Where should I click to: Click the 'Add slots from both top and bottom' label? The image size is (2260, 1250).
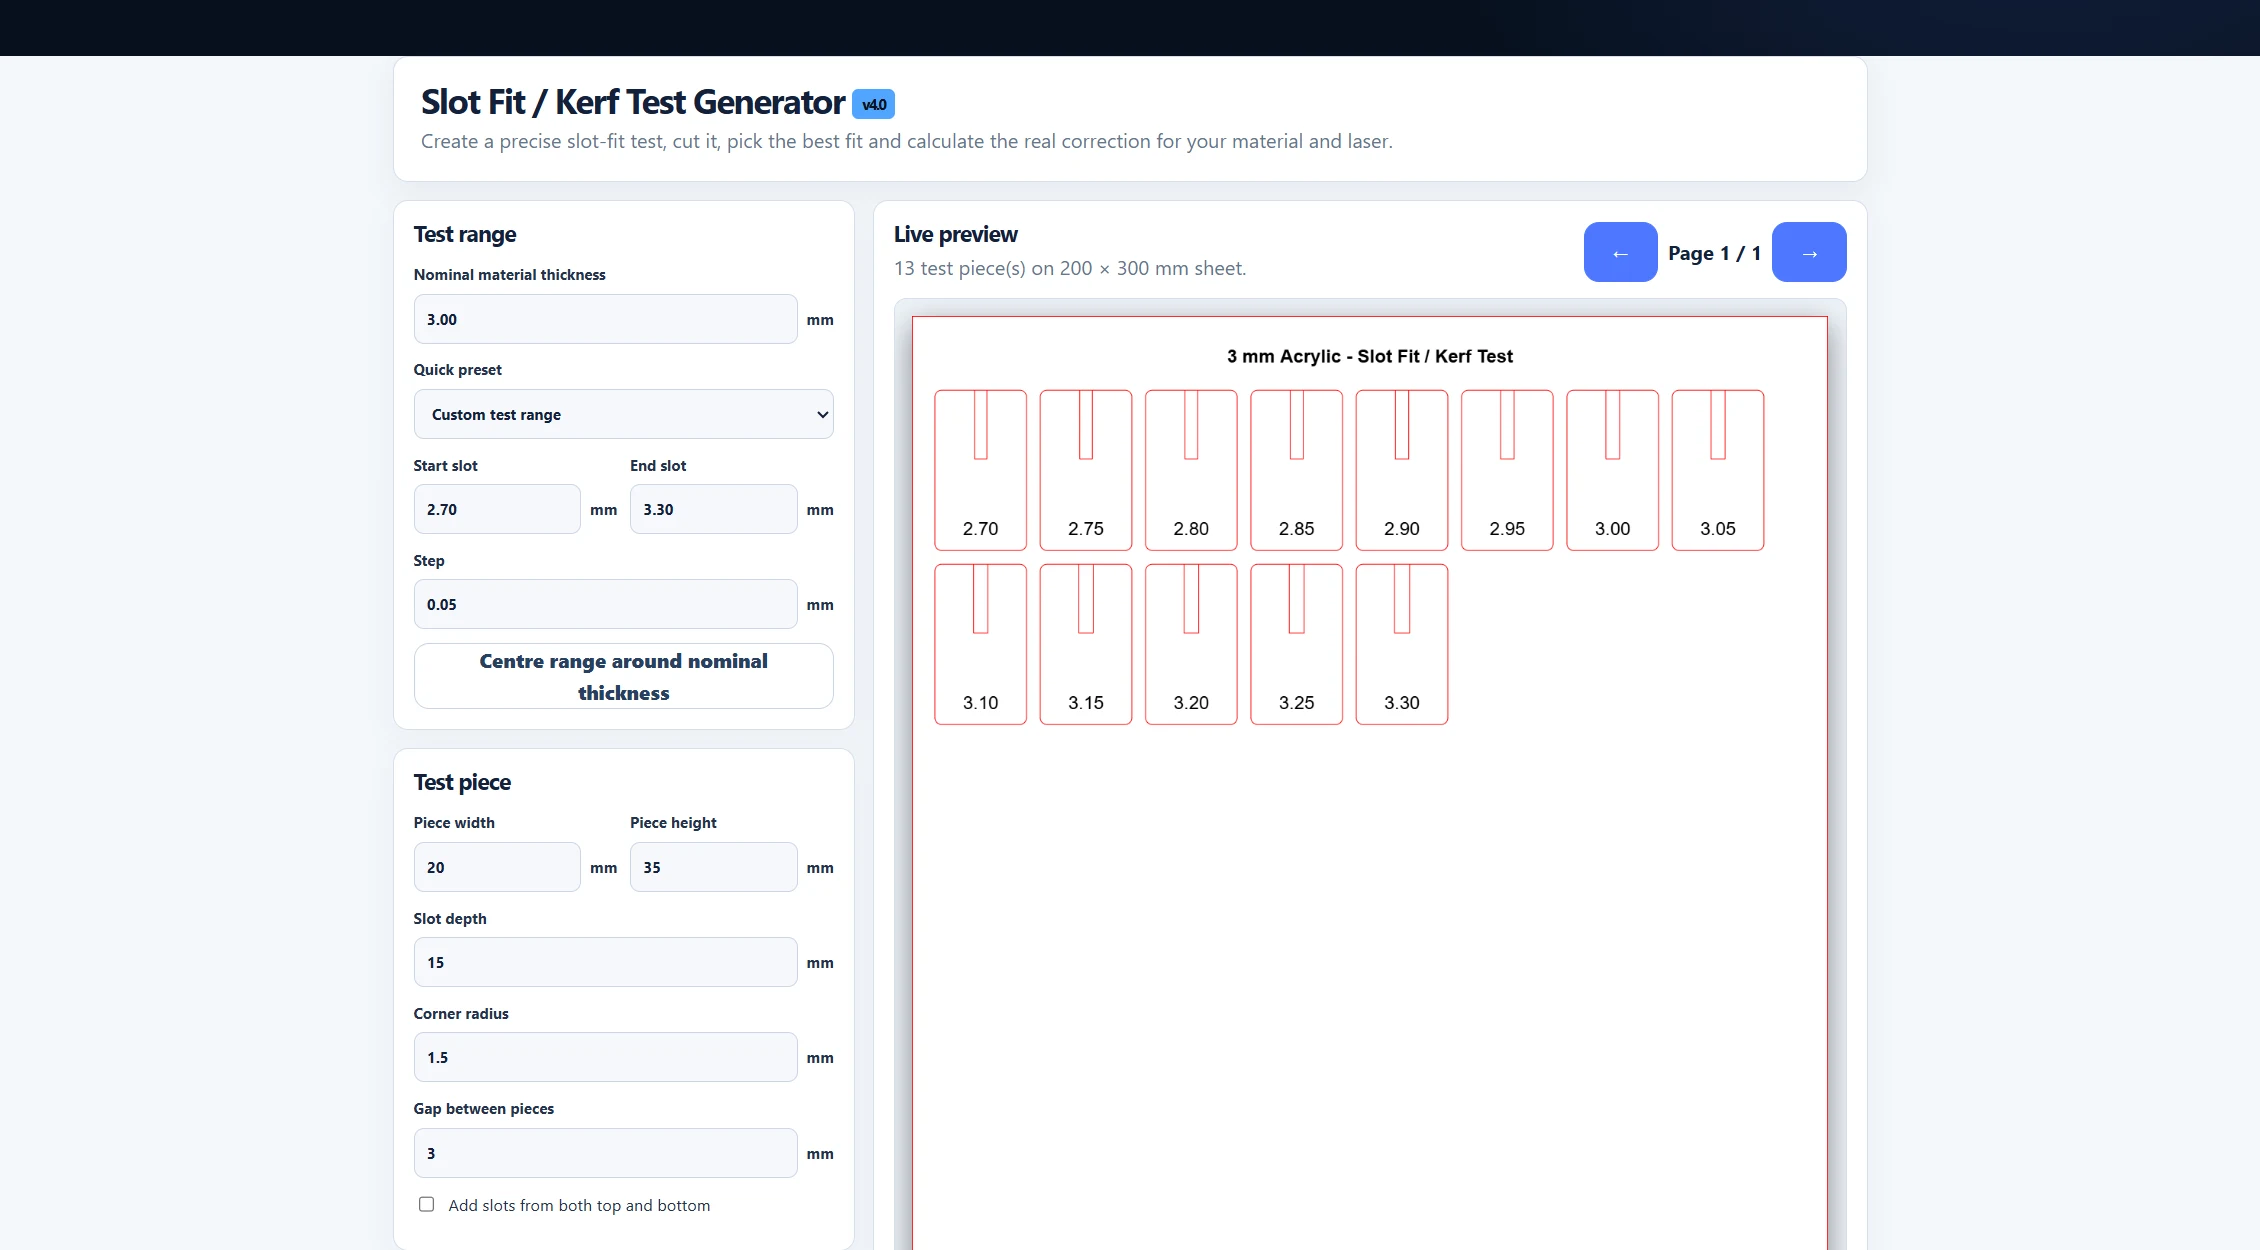(579, 1205)
